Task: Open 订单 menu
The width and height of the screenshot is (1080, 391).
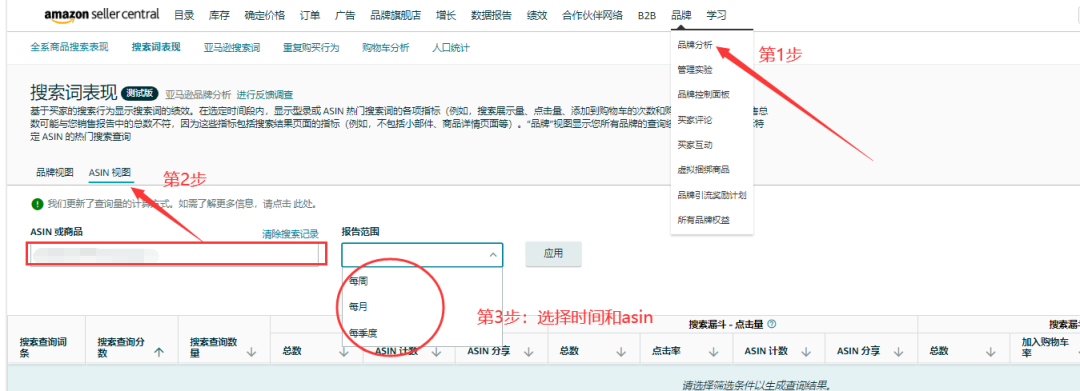Action: click(x=310, y=15)
